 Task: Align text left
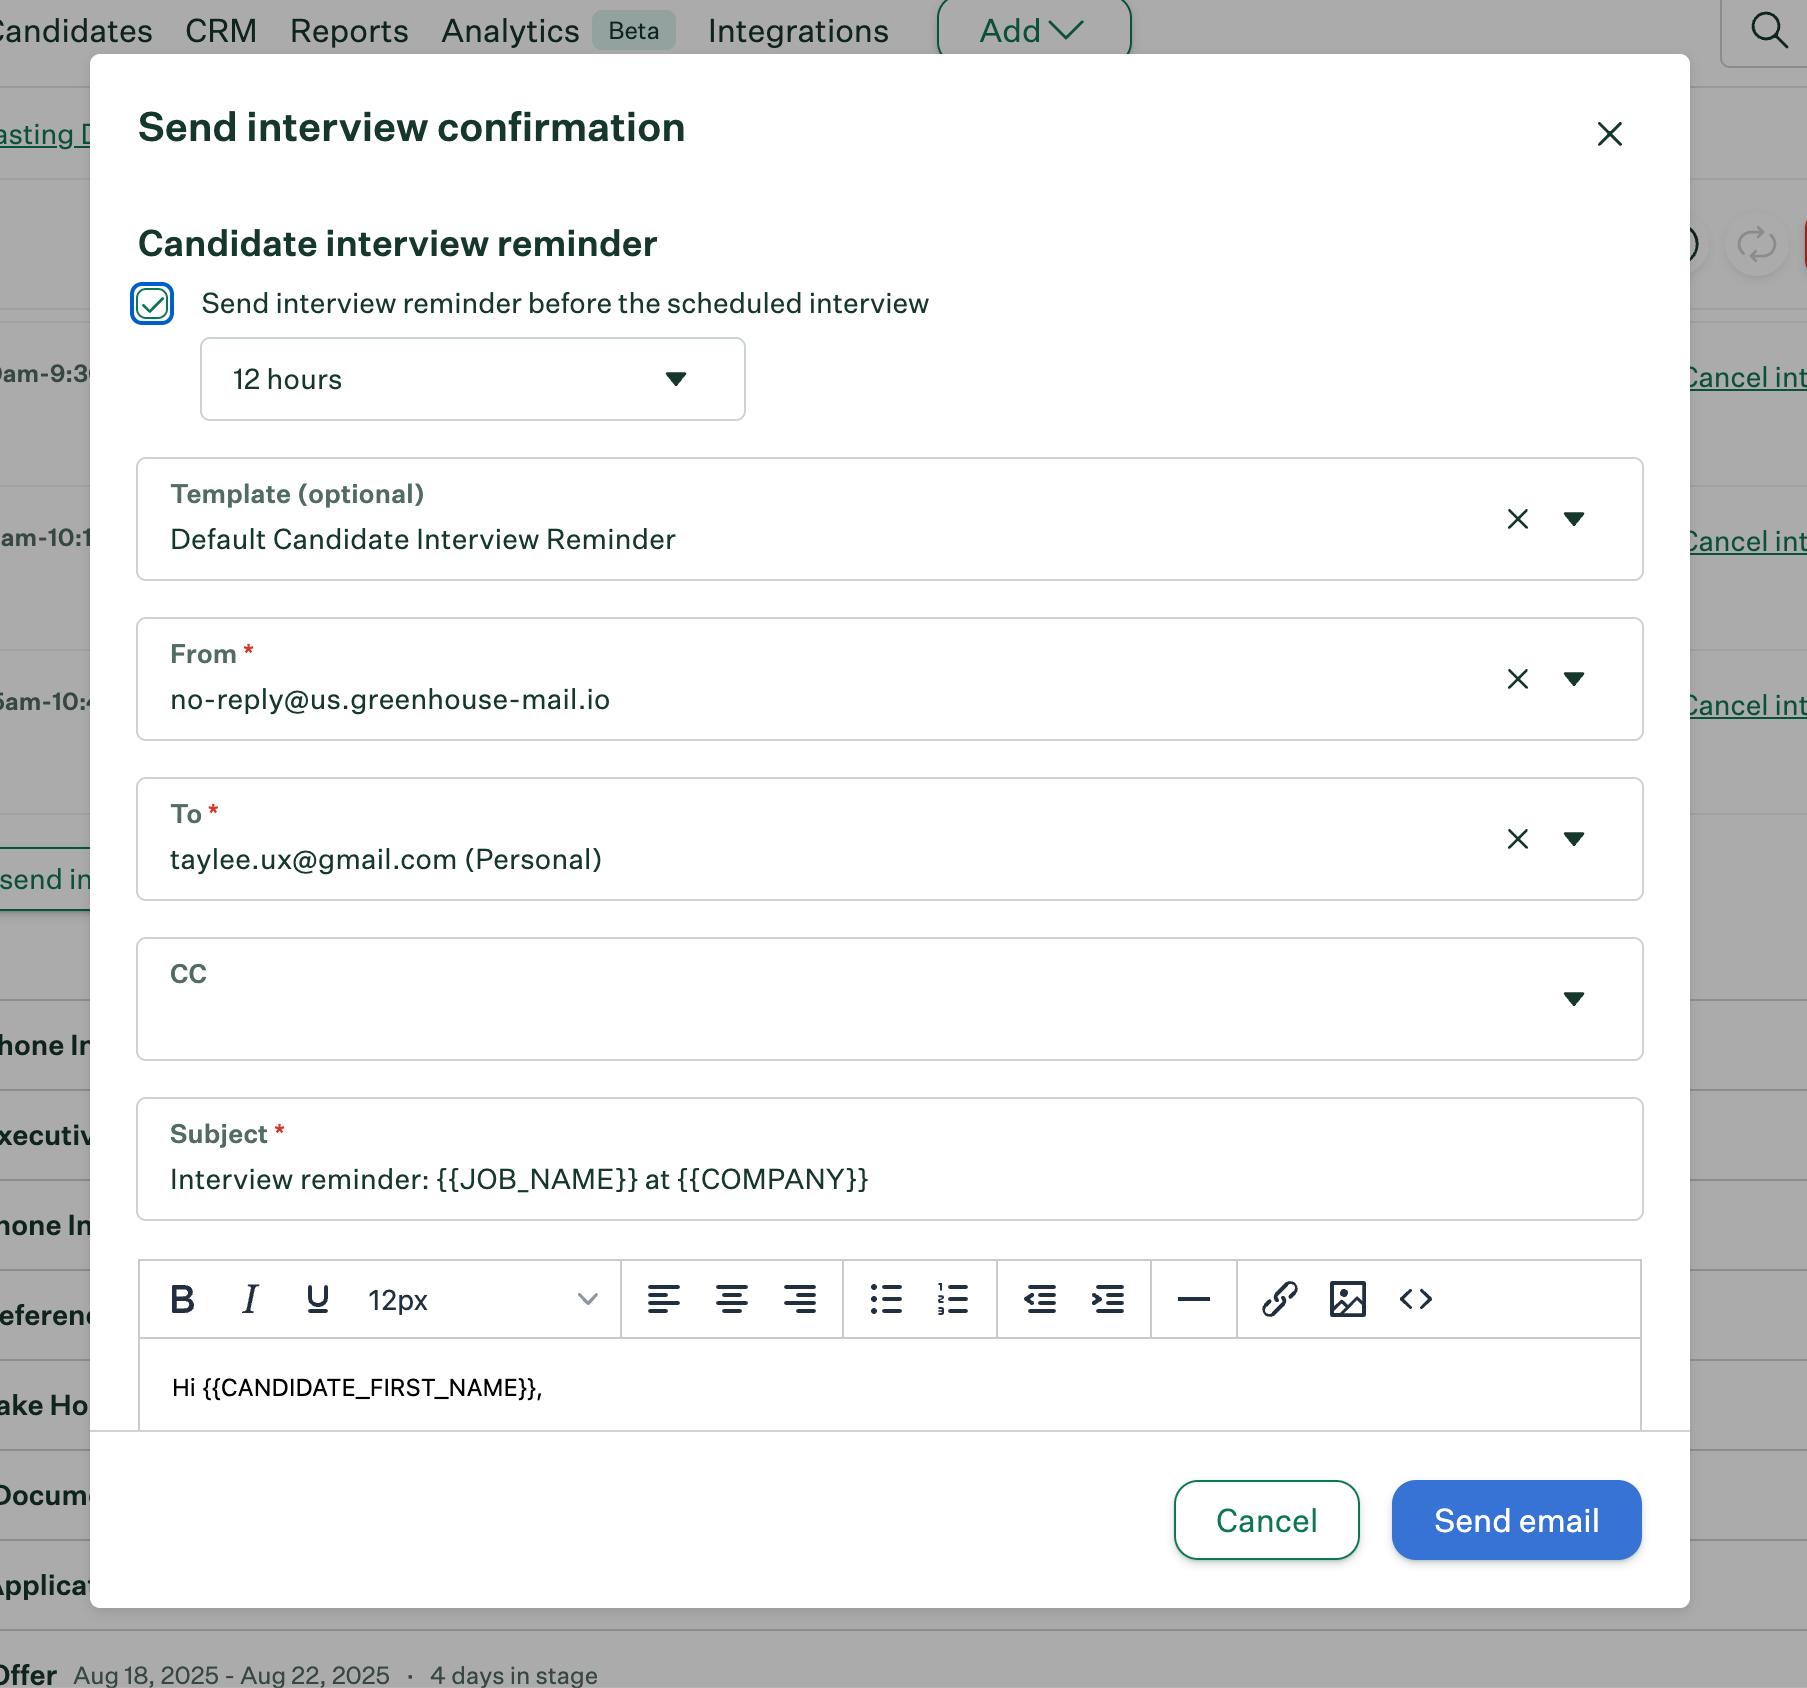[x=663, y=1299]
